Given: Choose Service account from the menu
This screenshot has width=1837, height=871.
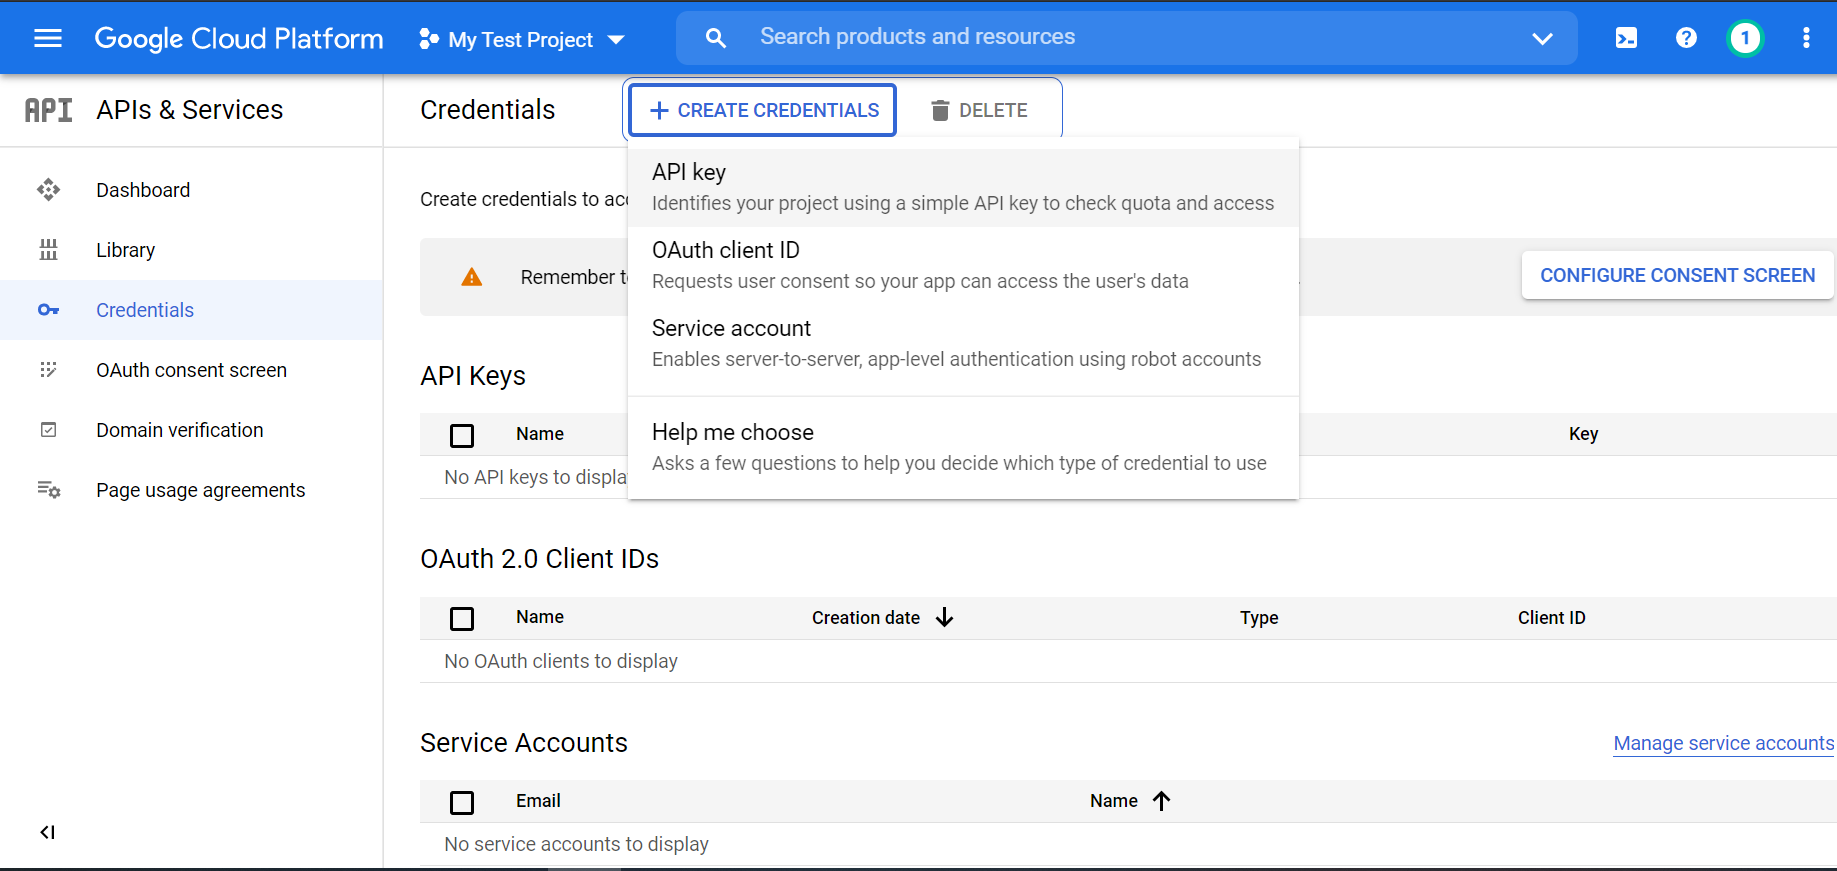Looking at the screenshot, I should pos(963,344).
